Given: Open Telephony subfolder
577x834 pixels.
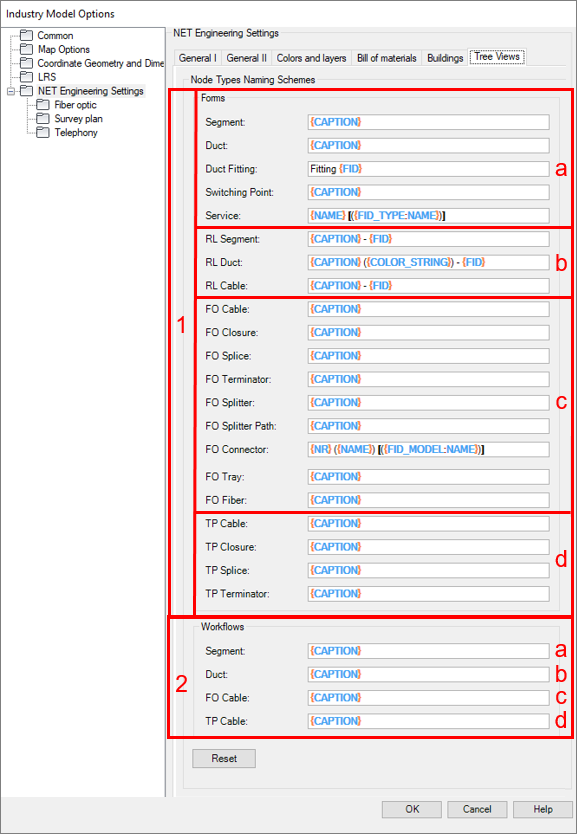Looking at the screenshot, I should pos(76,132).
